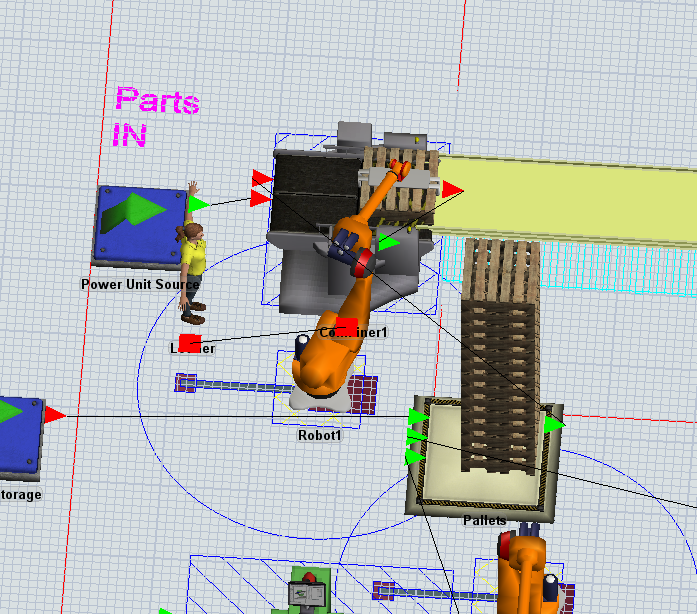Click green output port of Power Unit Source

[198, 204]
